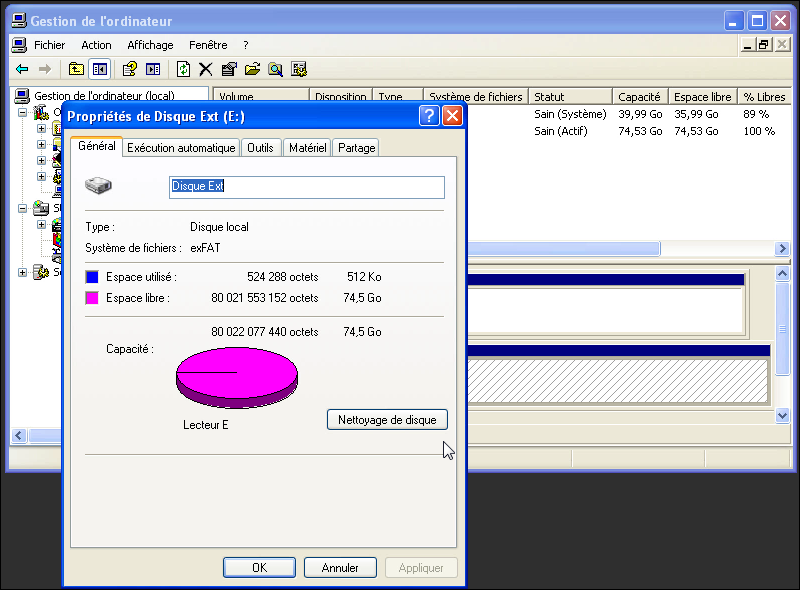Open the Affichage menu
The width and height of the screenshot is (800, 590).
[151, 45]
